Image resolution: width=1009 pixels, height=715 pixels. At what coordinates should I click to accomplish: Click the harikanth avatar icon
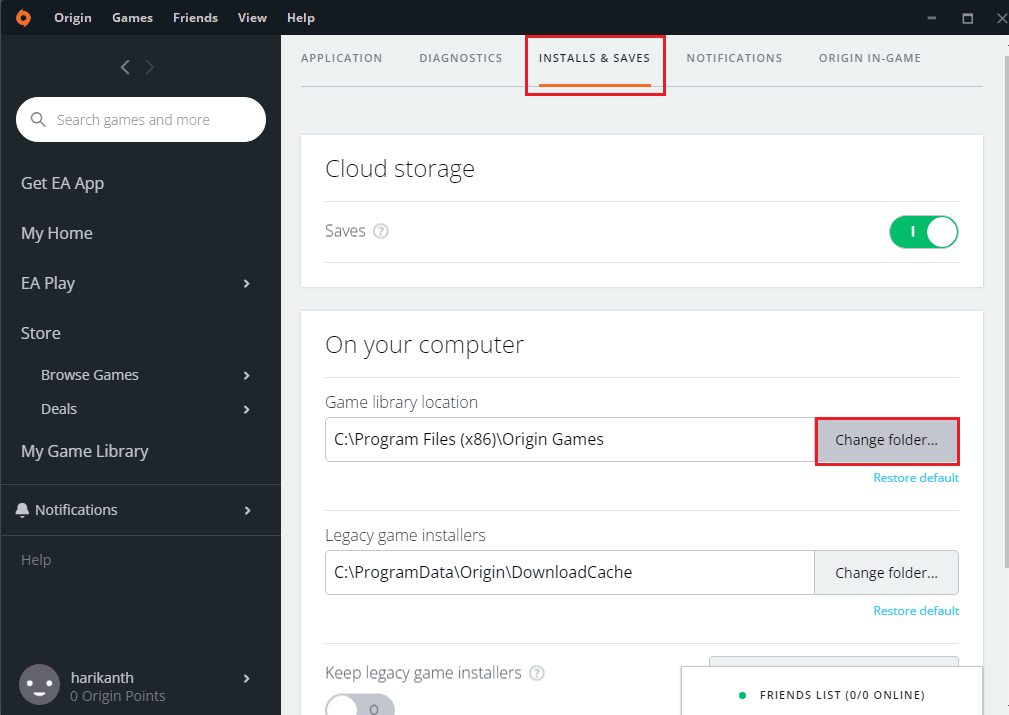[x=39, y=685]
